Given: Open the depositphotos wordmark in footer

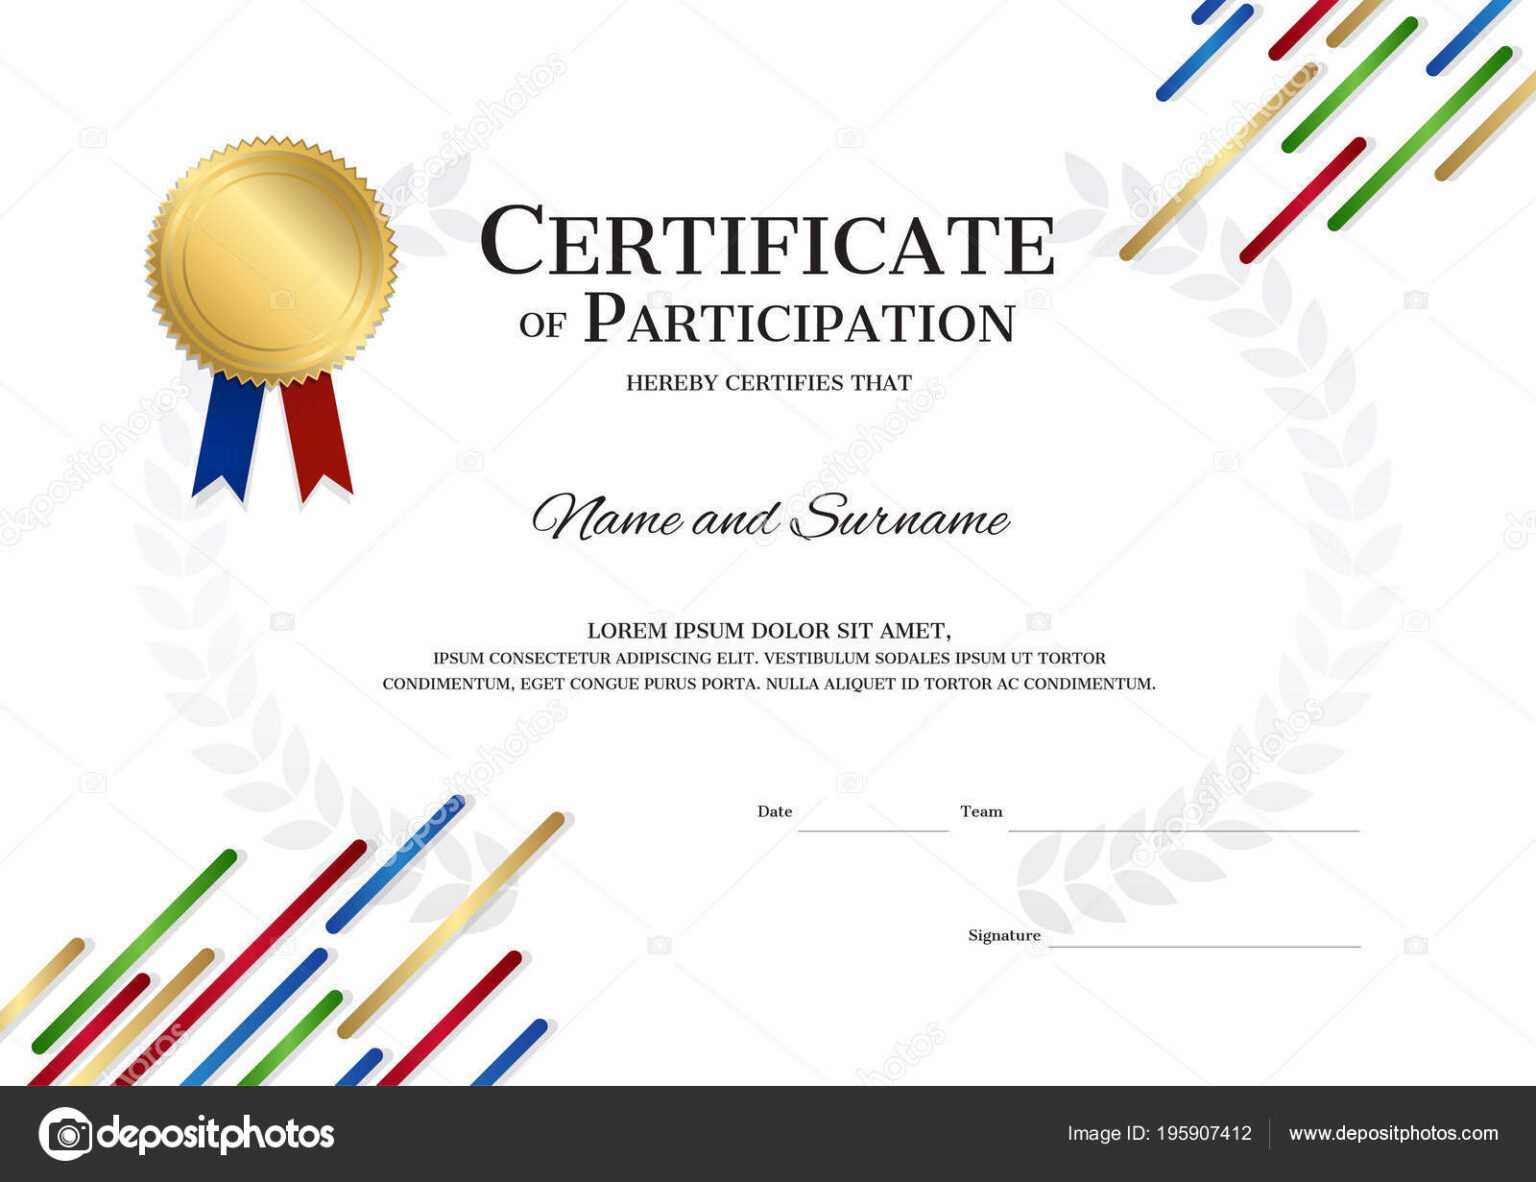Looking at the screenshot, I should [216, 1134].
